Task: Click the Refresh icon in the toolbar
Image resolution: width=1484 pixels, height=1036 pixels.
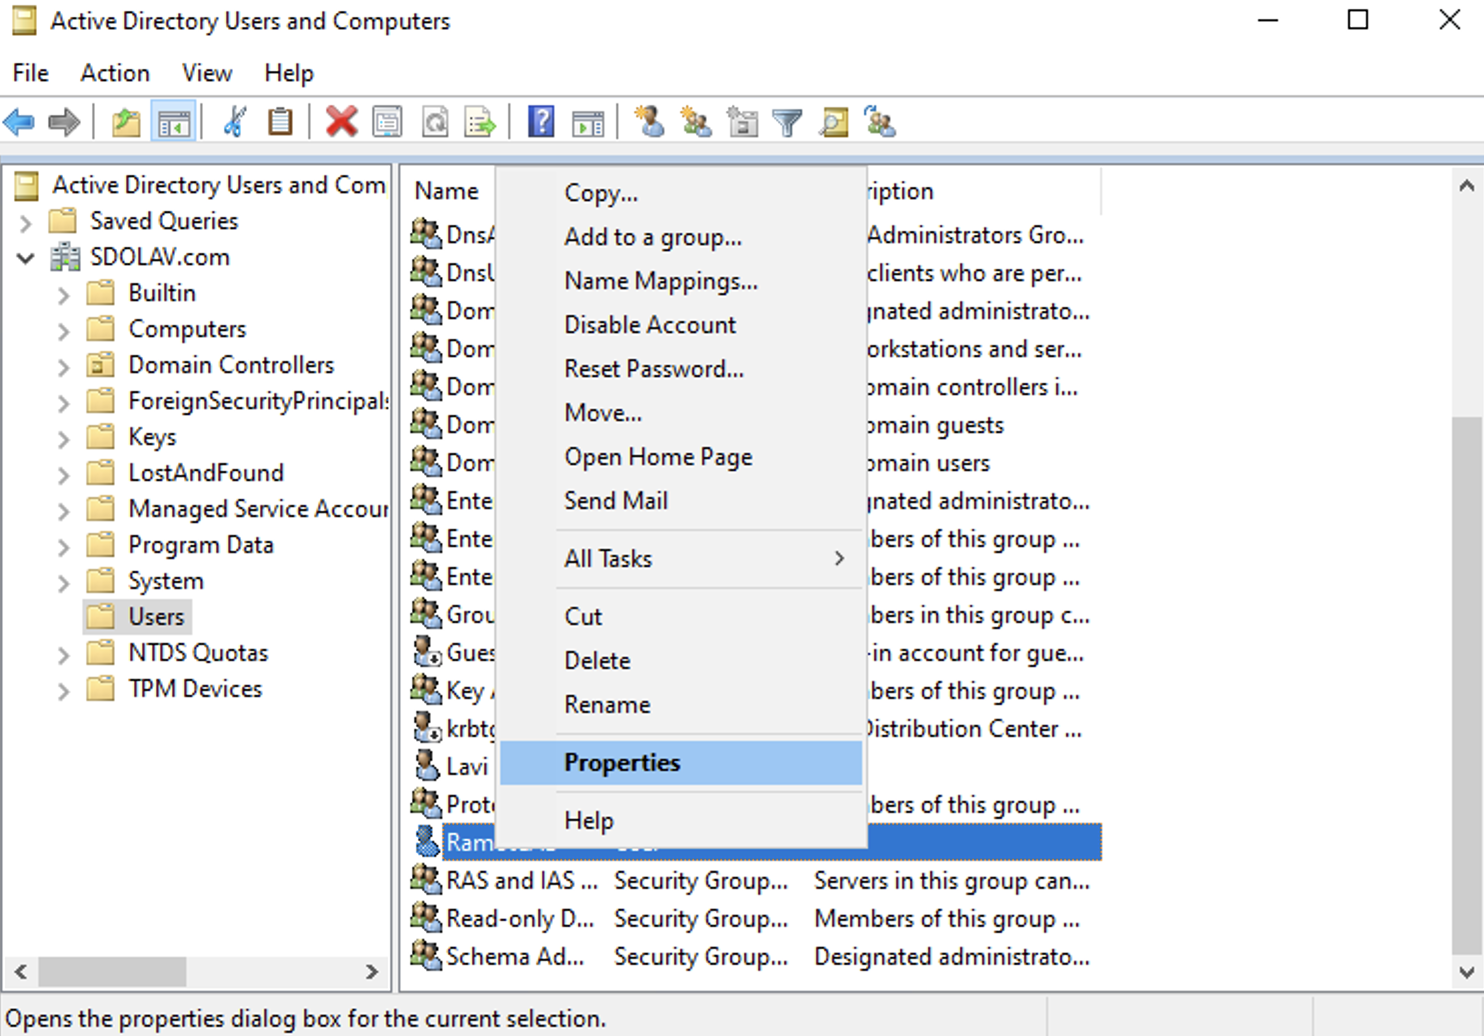Action: 435,122
